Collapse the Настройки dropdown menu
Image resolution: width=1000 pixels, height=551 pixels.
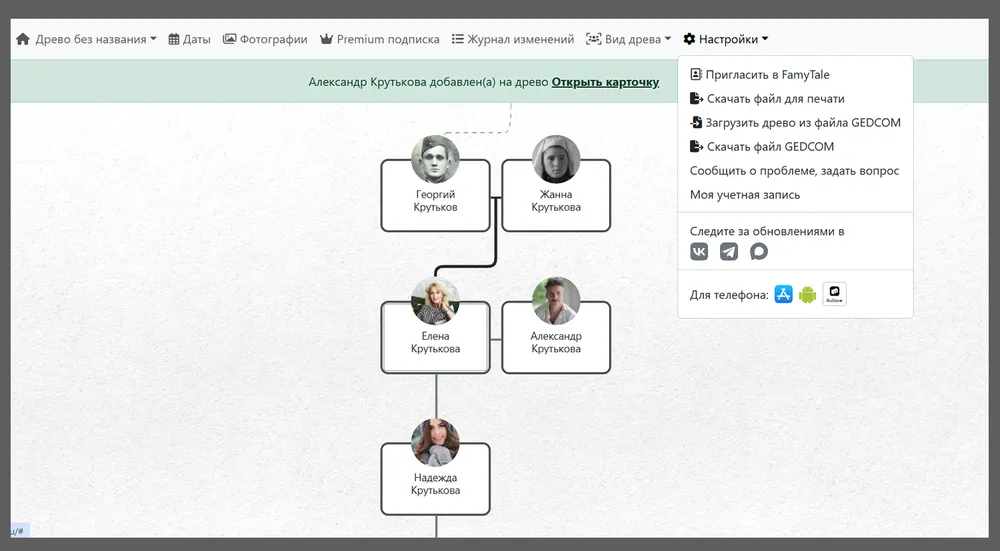point(727,39)
